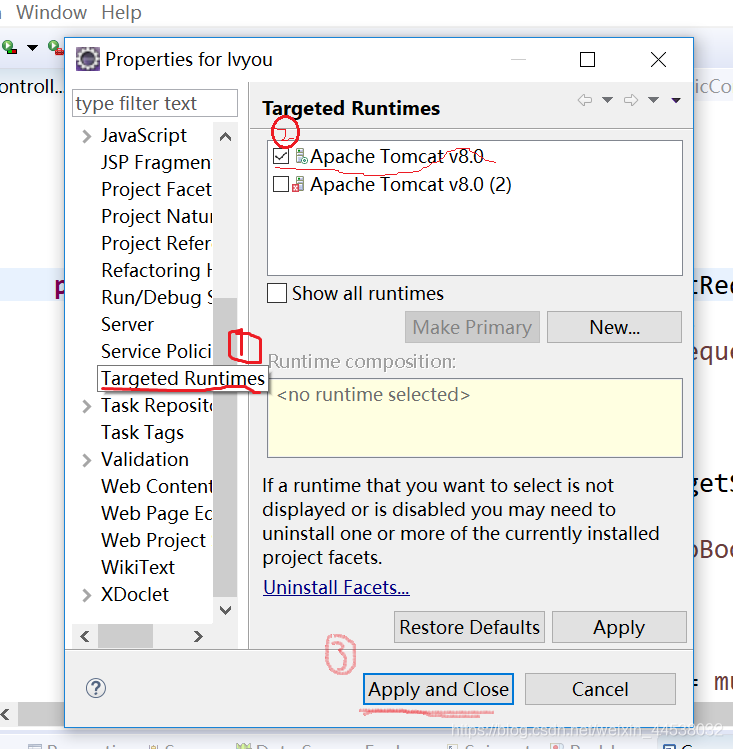The height and width of the screenshot is (749, 733).
Task: Click the green run icon in the Eclipse toolbar
Action: coord(9,47)
